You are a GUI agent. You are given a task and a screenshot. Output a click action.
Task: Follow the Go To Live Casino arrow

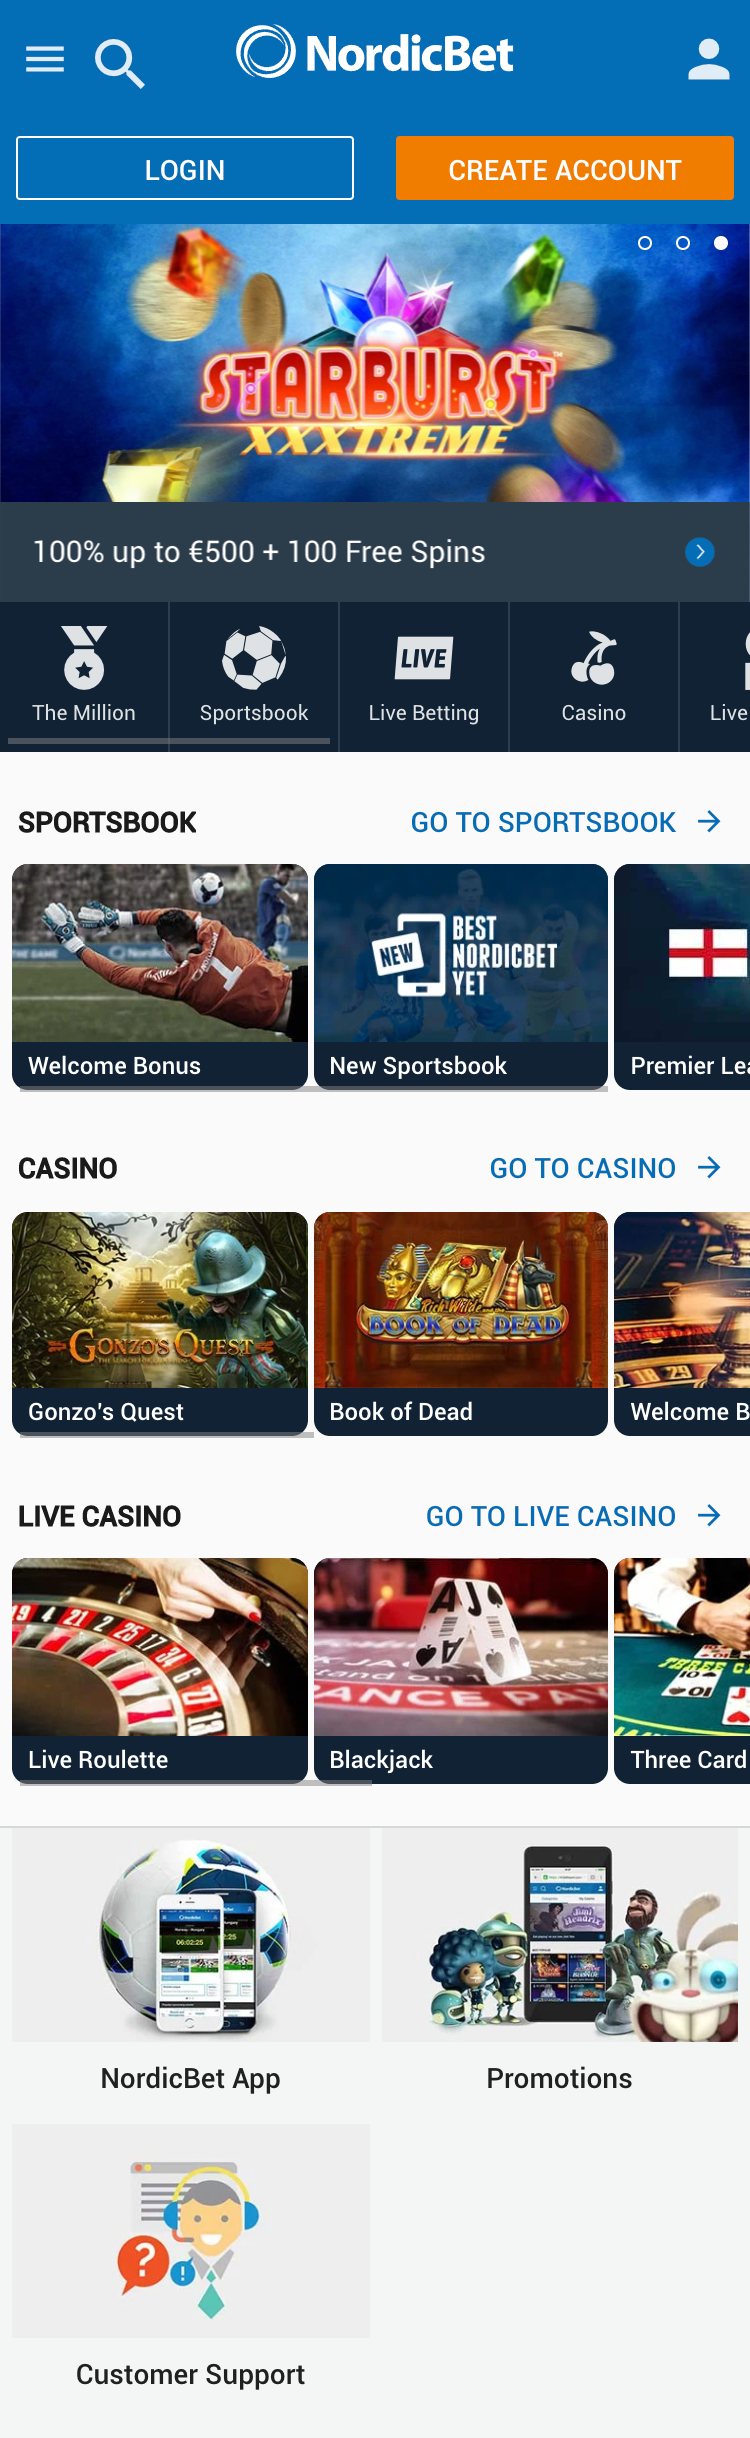[x=710, y=1516]
